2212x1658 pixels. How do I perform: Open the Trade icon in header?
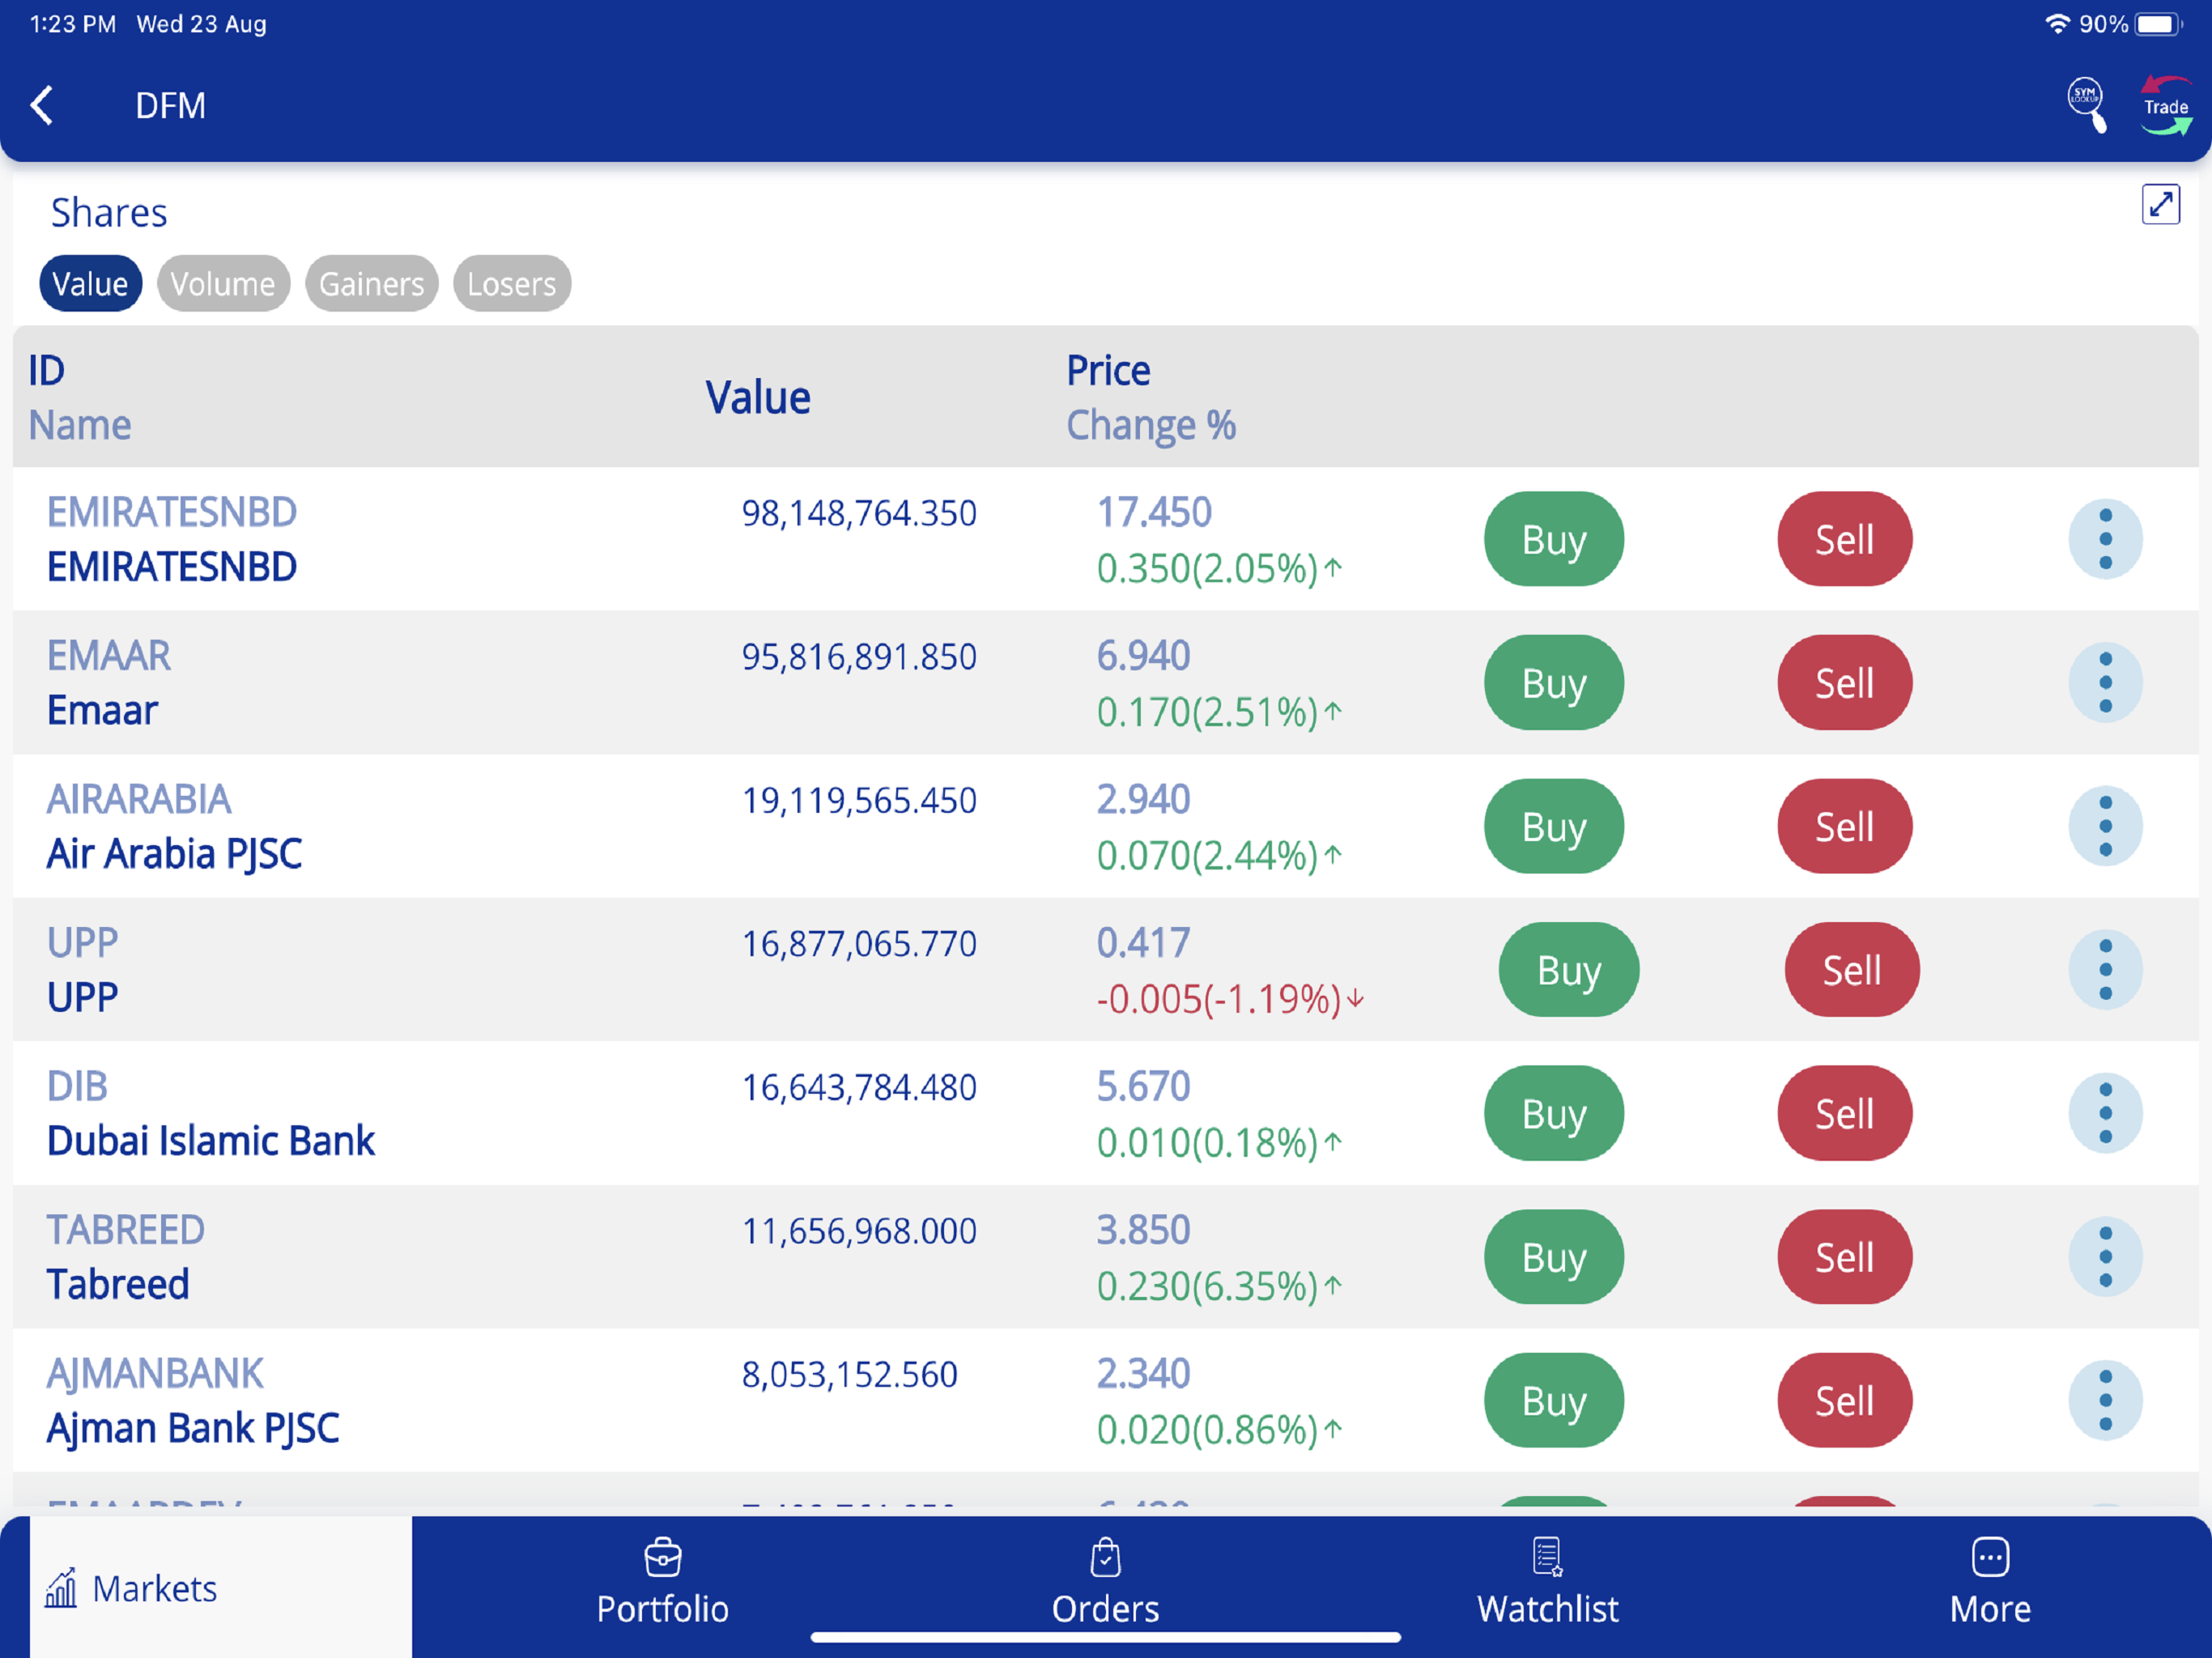[x=2165, y=105]
